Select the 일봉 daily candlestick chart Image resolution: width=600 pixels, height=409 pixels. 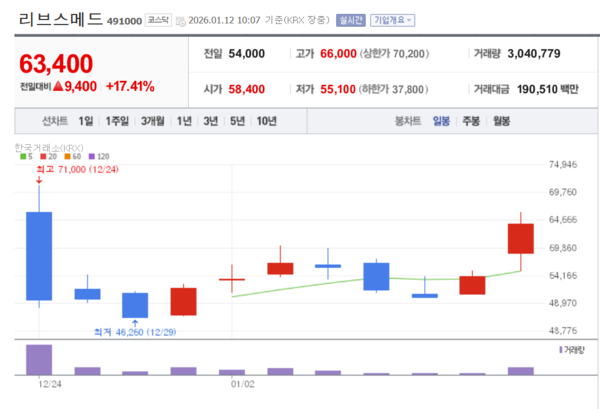pyautogui.click(x=441, y=122)
